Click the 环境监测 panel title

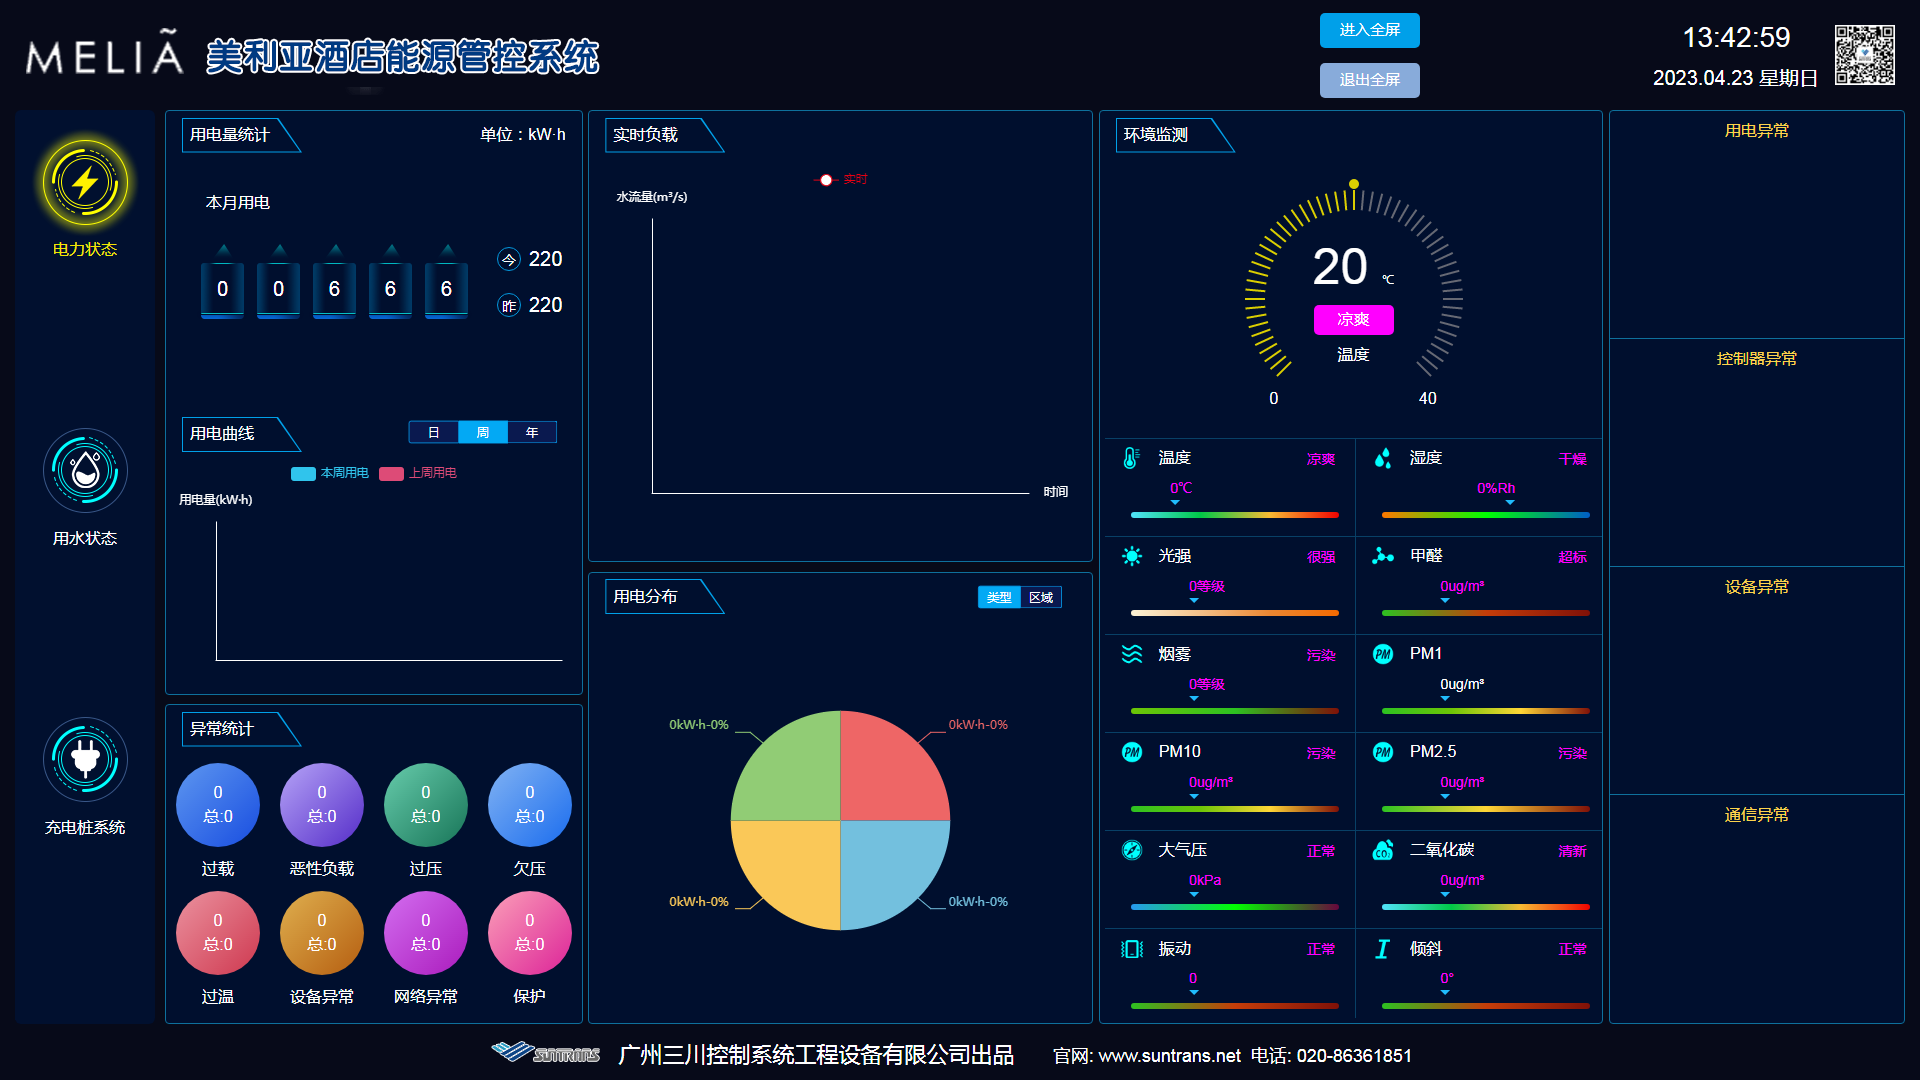point(1156,135)
